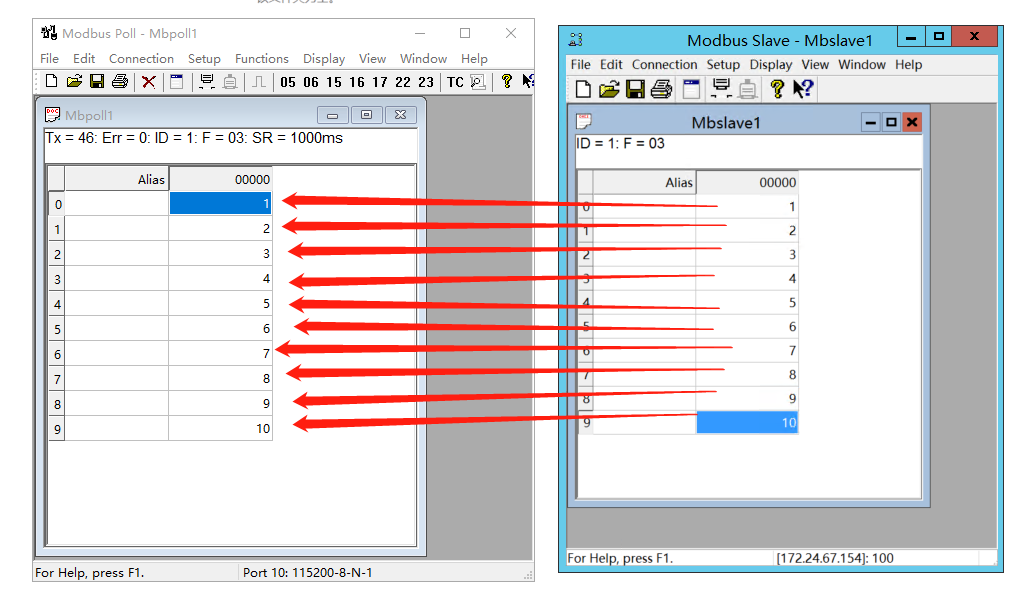Create new document in Modbus Slave toolbar
1016x591 pixels.
click(x=583, y=89)
